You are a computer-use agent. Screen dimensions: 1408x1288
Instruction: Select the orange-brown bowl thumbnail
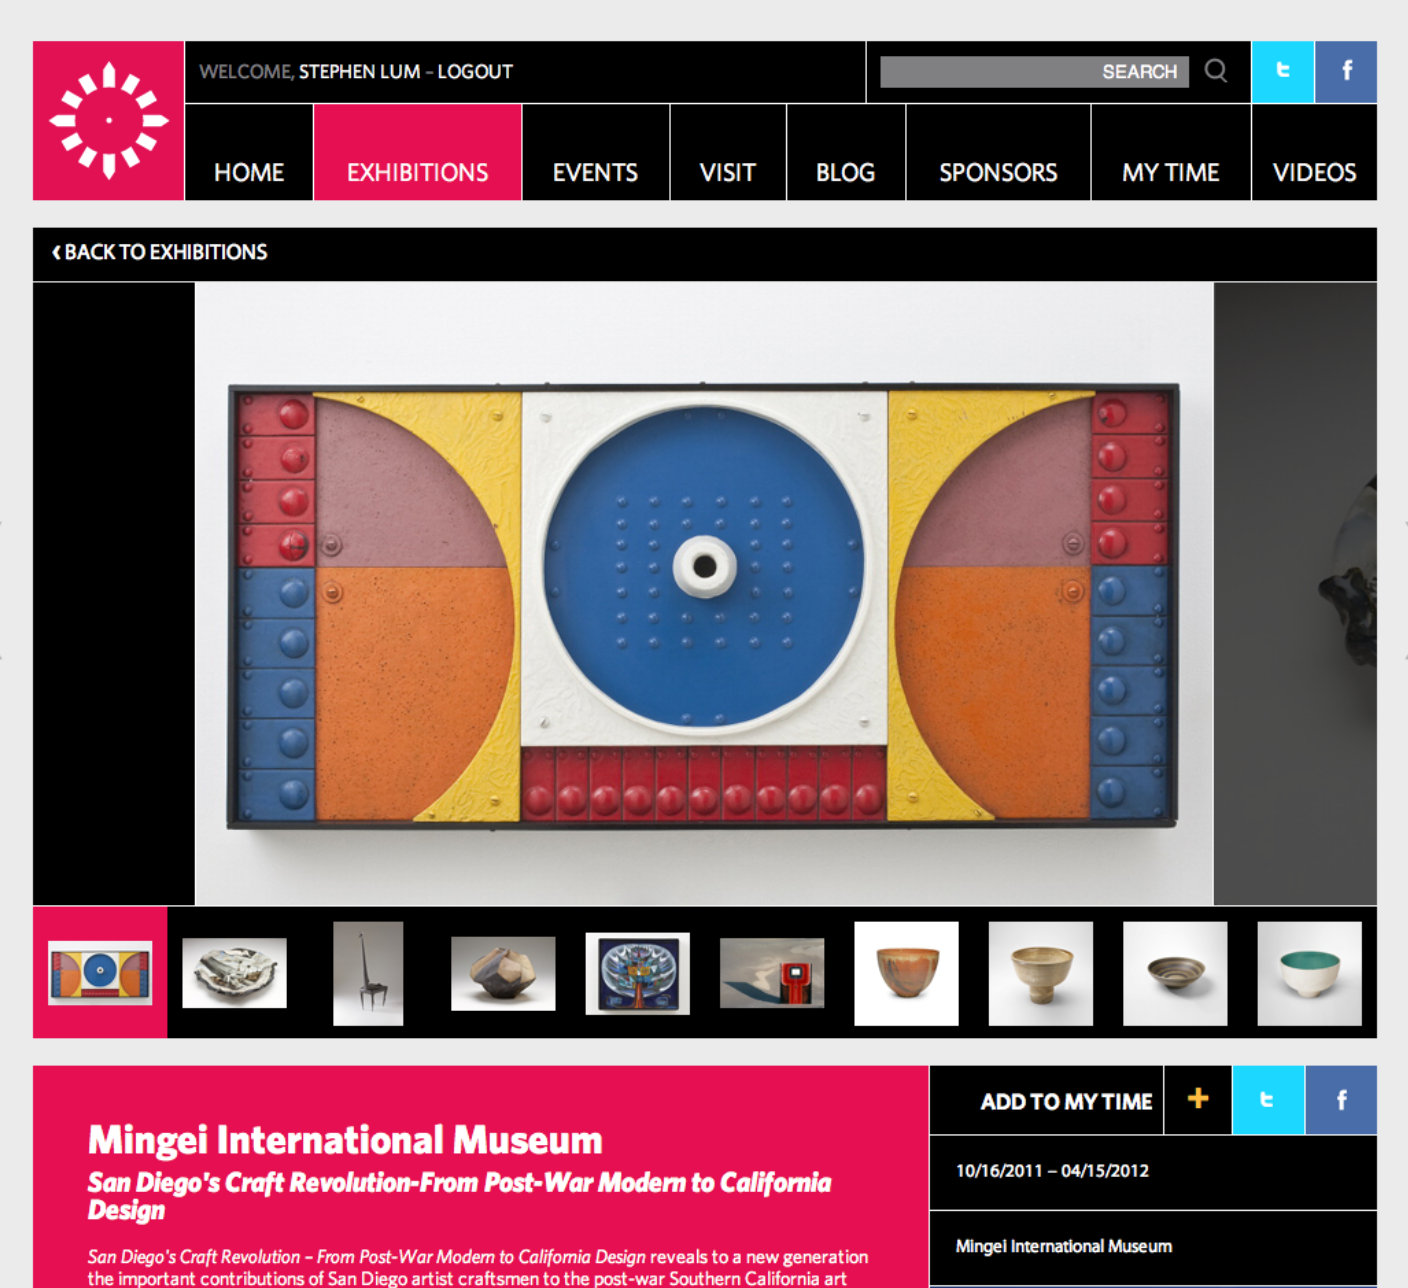pyautogui.click(x=906, y=973)
